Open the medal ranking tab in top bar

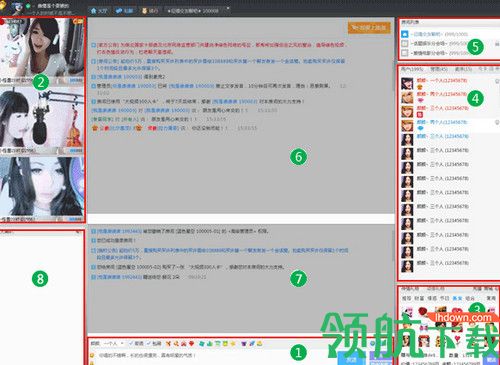point(150,11)
